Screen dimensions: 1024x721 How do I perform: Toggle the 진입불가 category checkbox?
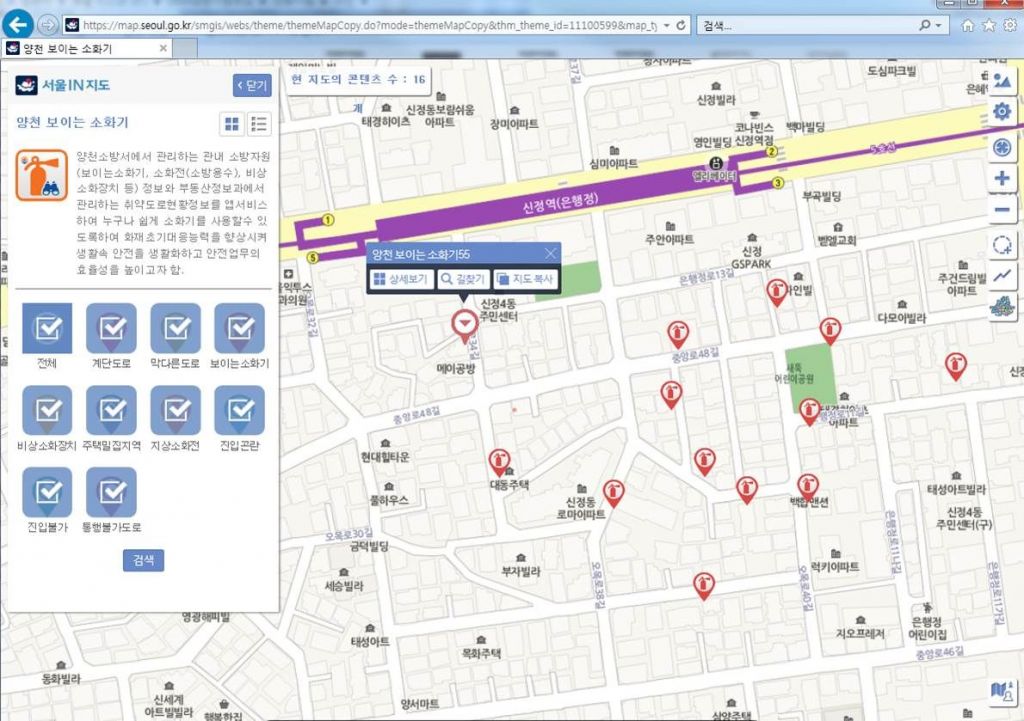pos(47,493)
